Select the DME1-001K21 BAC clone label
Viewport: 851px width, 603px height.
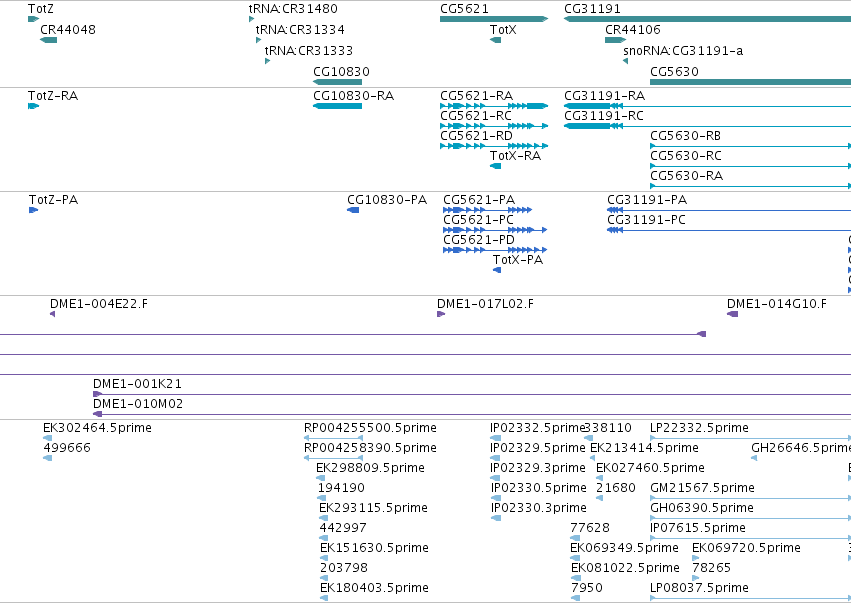pyautogui.click(x=137, y=384)
